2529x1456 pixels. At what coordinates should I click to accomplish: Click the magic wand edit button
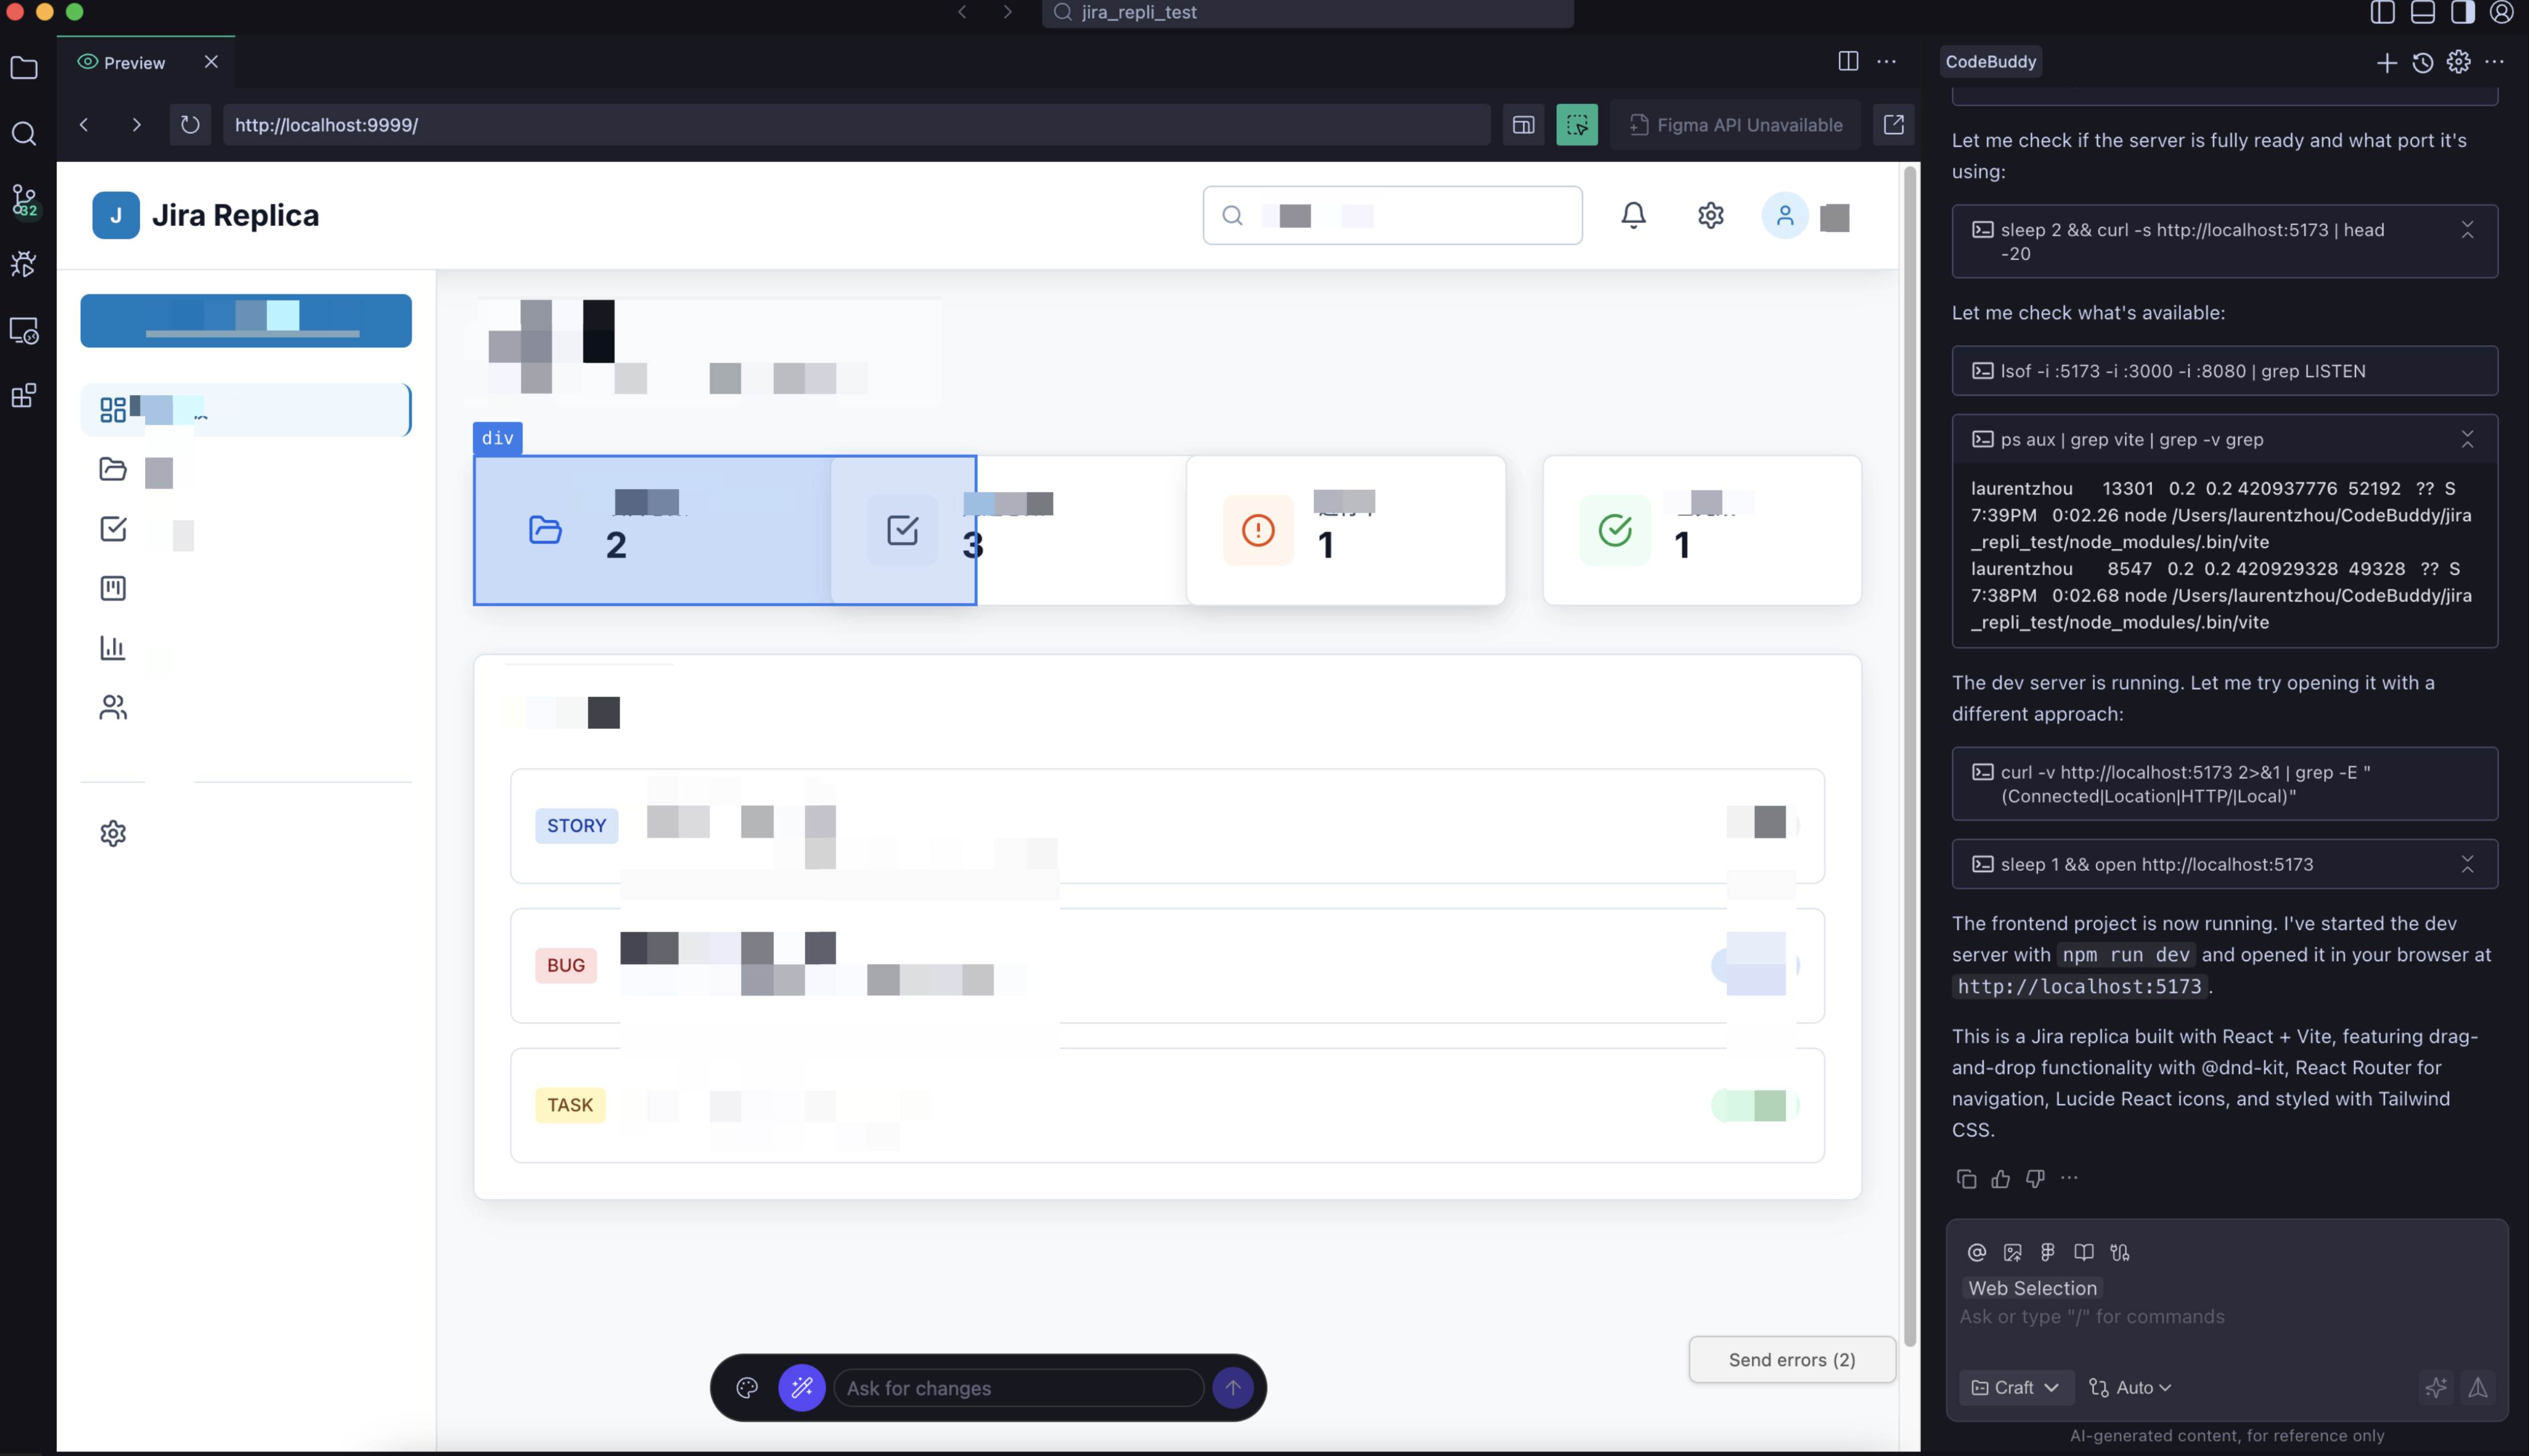(801, 1388)
